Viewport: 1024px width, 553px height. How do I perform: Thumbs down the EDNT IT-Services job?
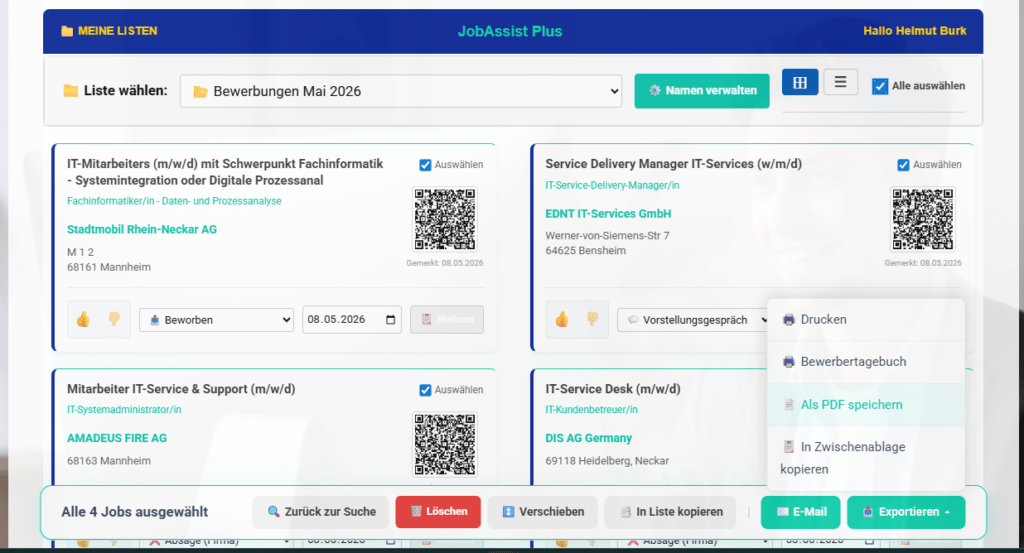pyautogui.click(x=592, y=319)
